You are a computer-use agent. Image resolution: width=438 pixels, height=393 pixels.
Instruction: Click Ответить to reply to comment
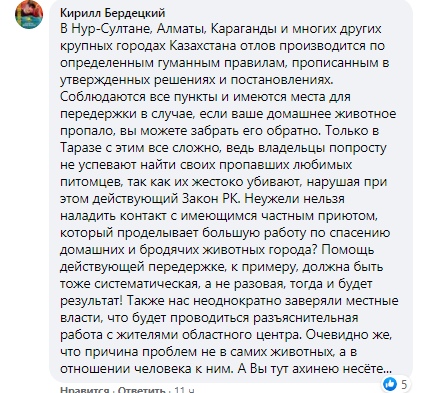click(142, 390)
